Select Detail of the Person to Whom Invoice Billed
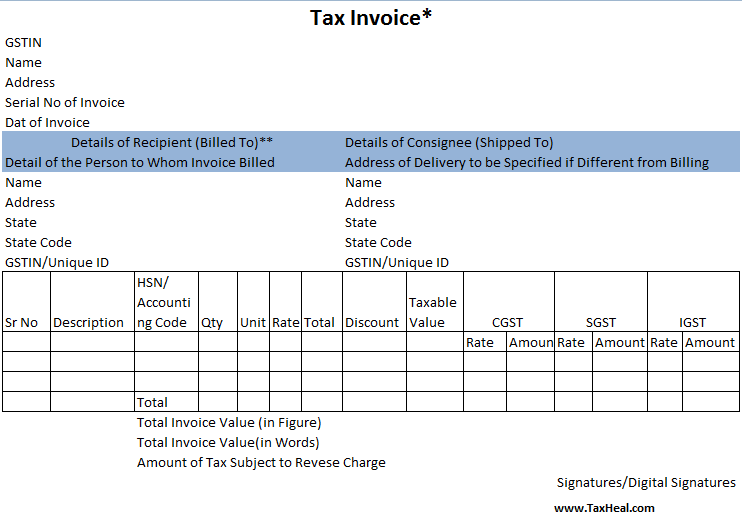The image size is (754, 527). 140,163
